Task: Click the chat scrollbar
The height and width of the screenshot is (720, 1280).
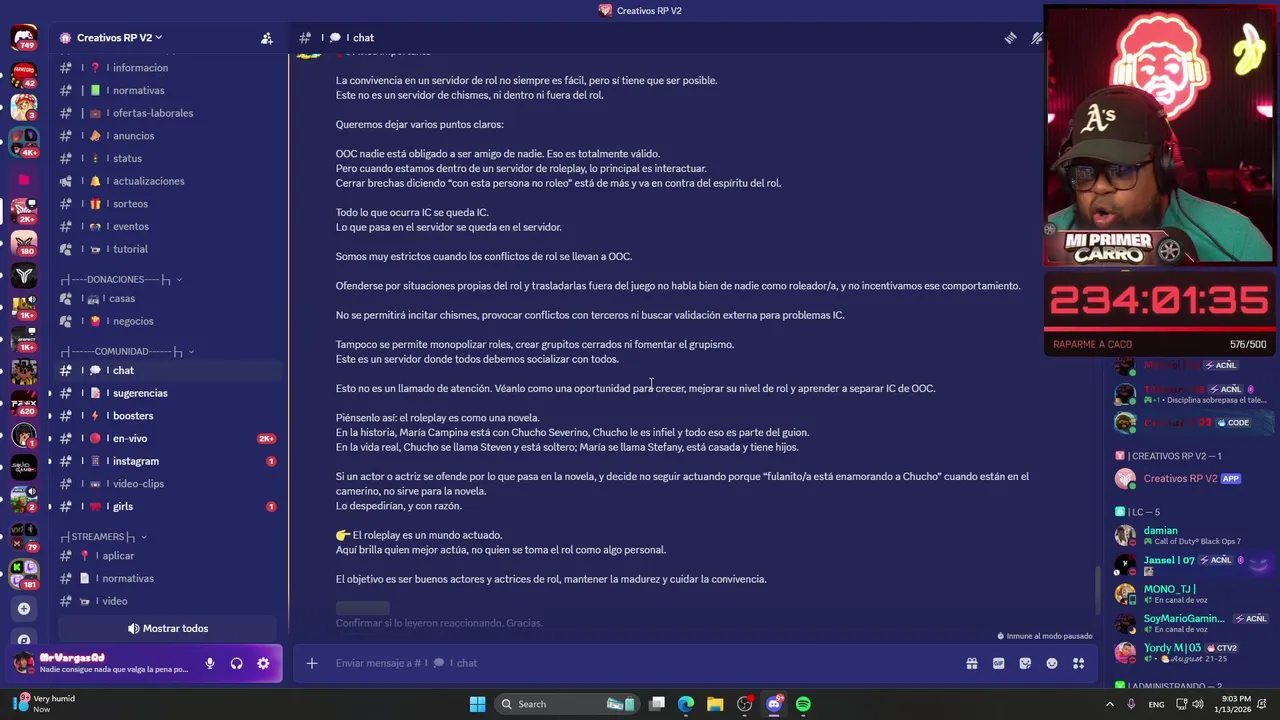Action: (1097, 590)
